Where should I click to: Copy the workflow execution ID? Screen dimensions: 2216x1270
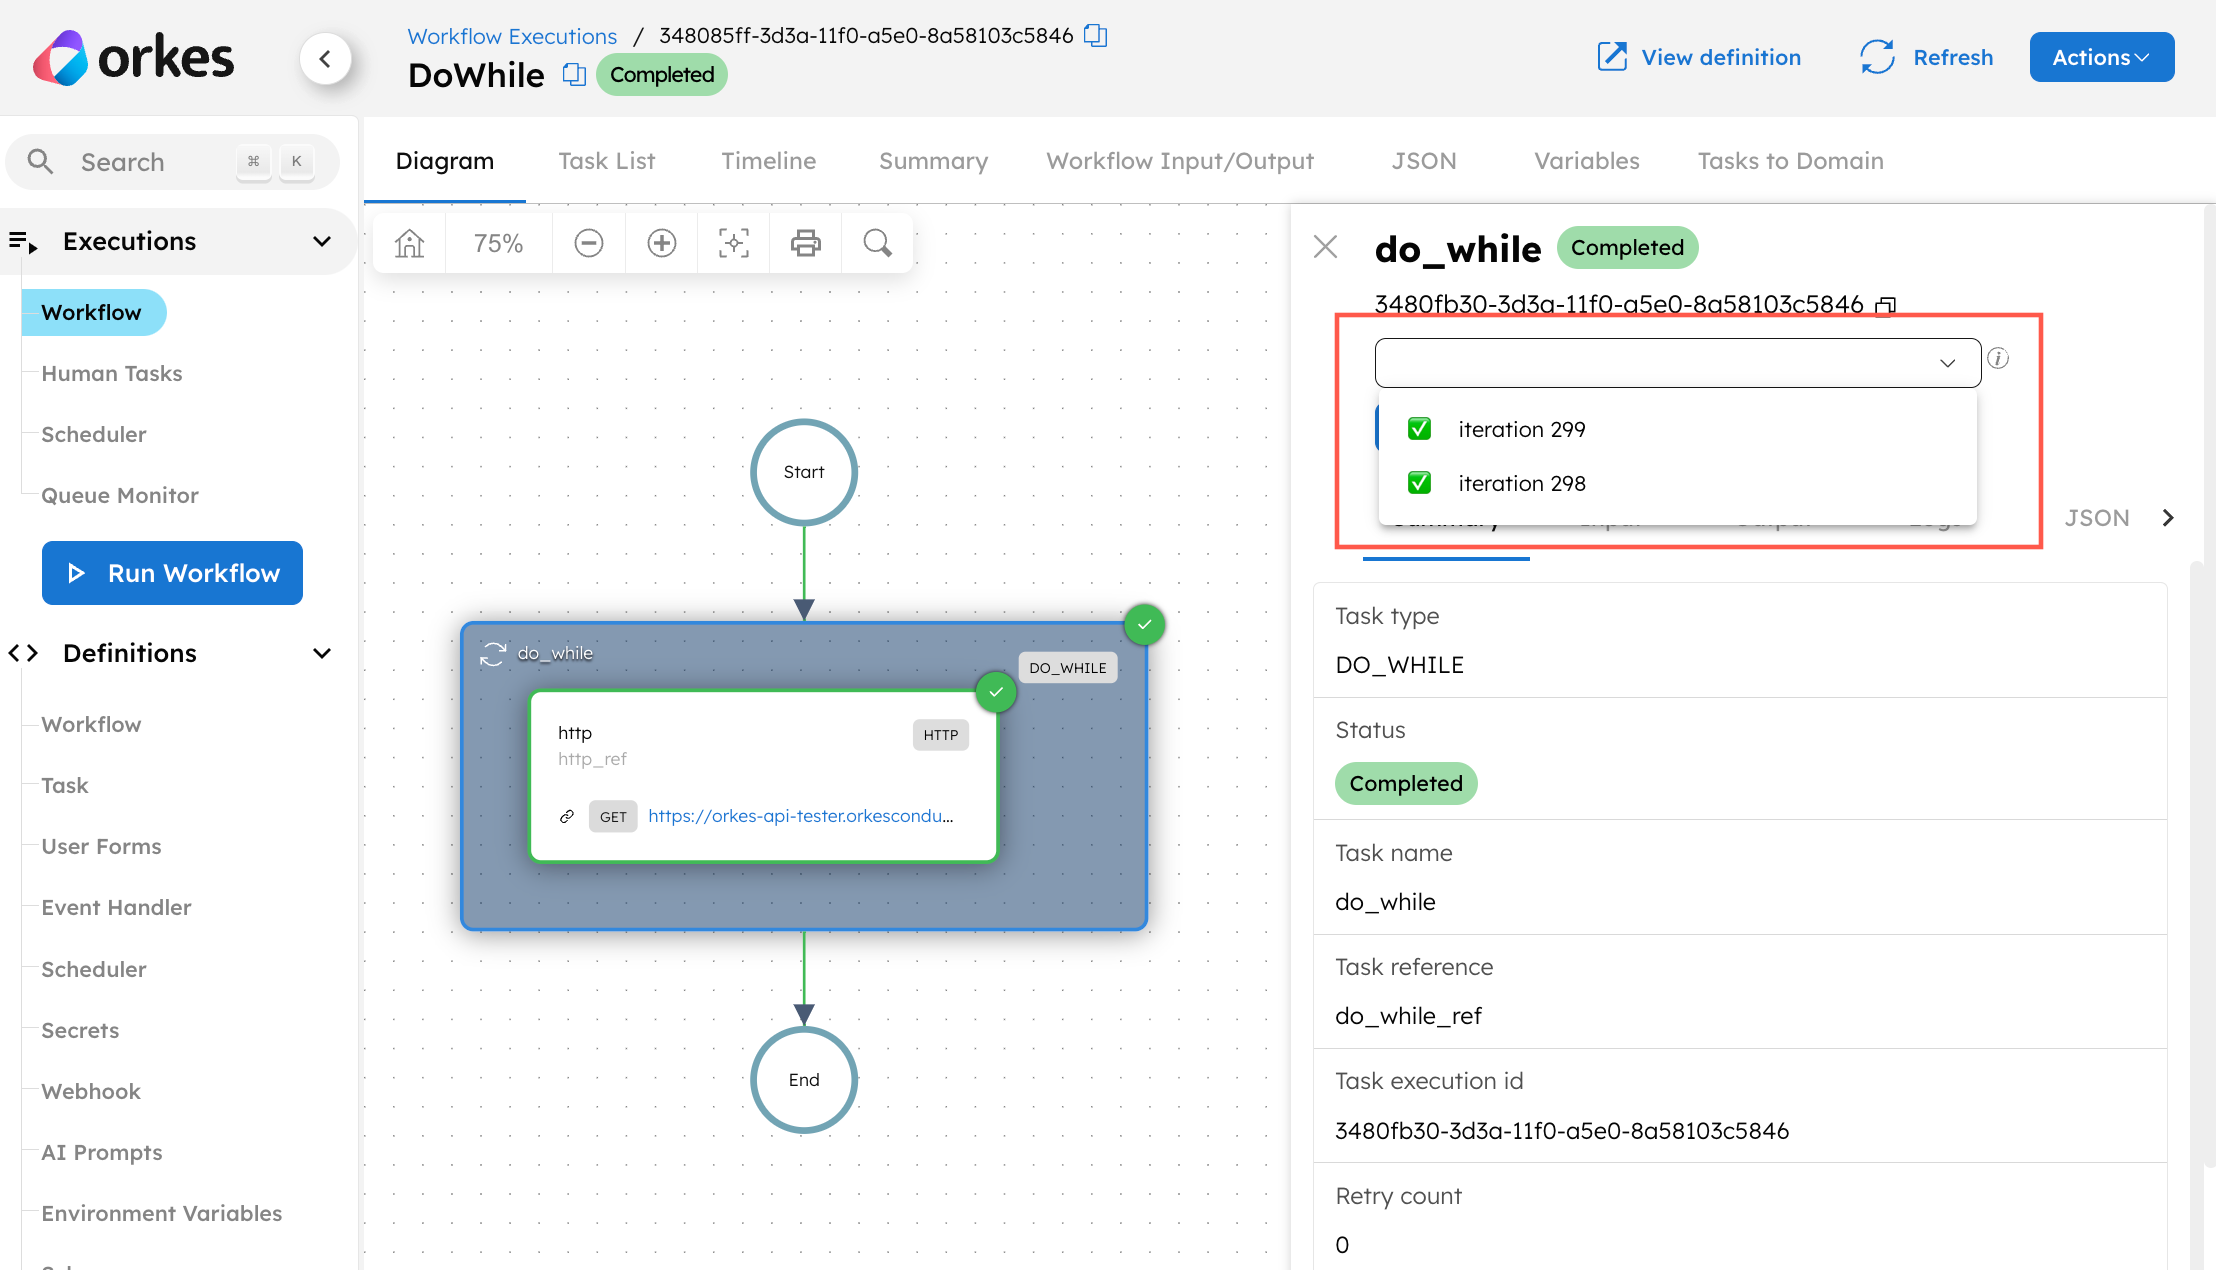(x=1095, y=35)
